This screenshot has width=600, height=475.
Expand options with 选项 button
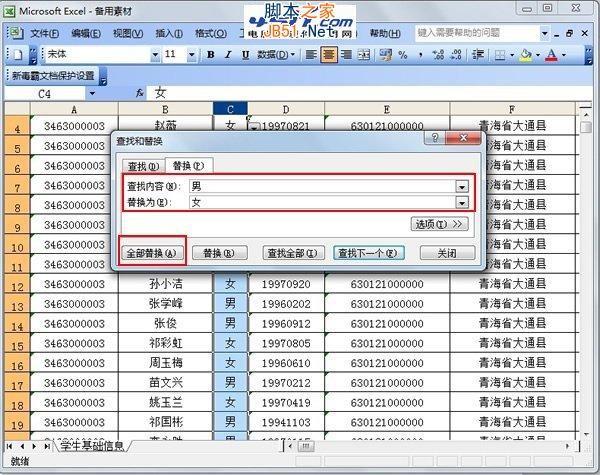440,224
